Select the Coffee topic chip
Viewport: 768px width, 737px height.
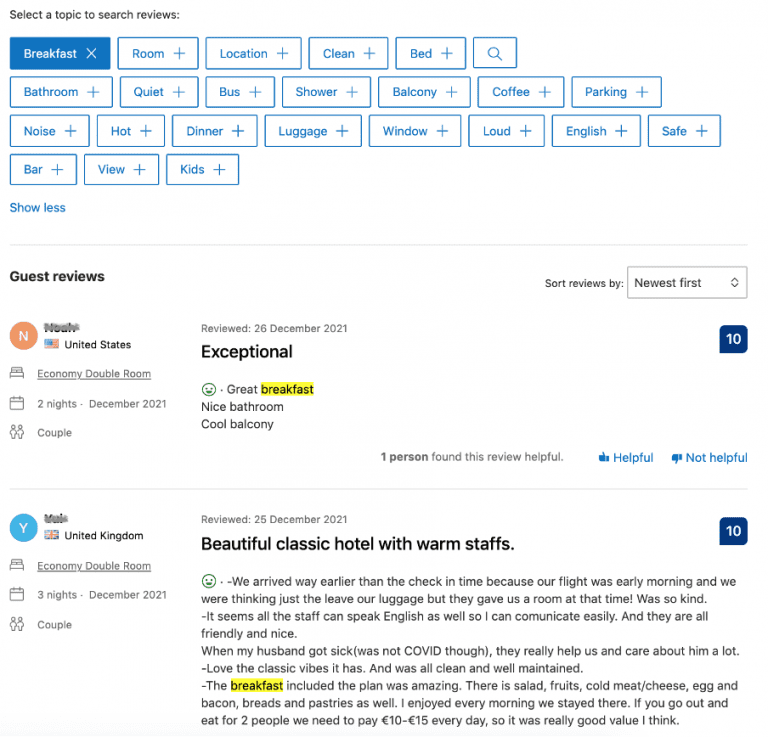click(x=521, y=92)
